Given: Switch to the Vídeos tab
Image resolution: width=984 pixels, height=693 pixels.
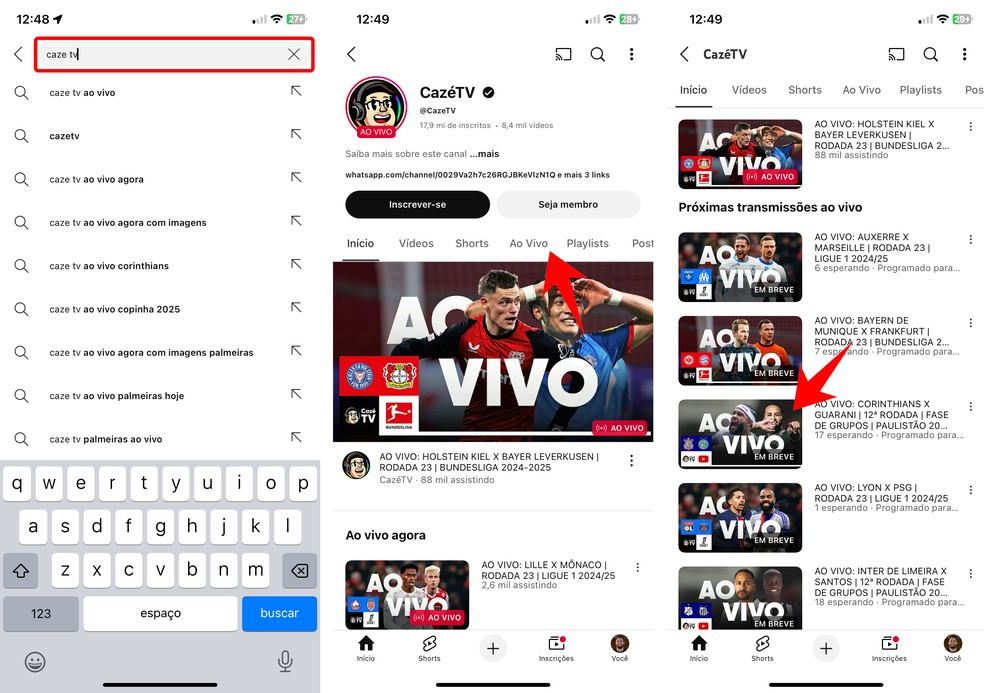Looking at the screenshot, I should (x=415, y=243).
